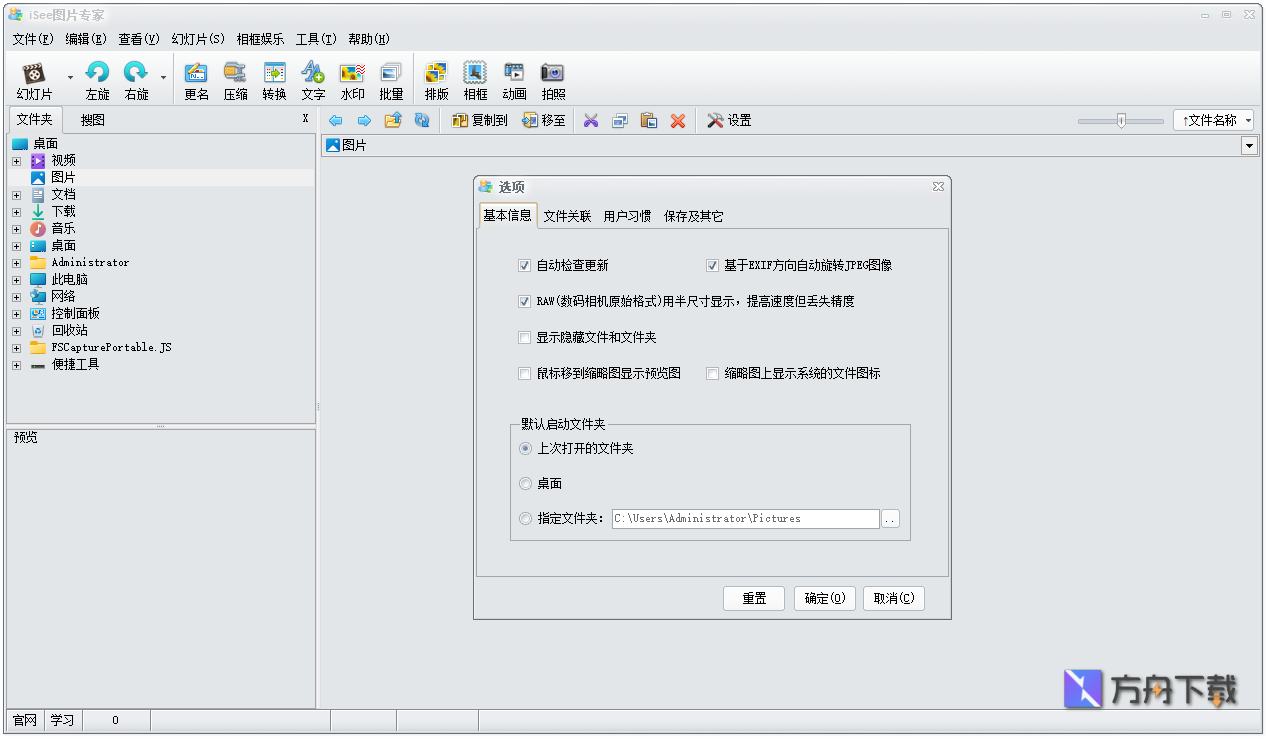Expand the 视频 tree node
Image resolution: width=1267 pixels, height=738 pixels.
16,160
